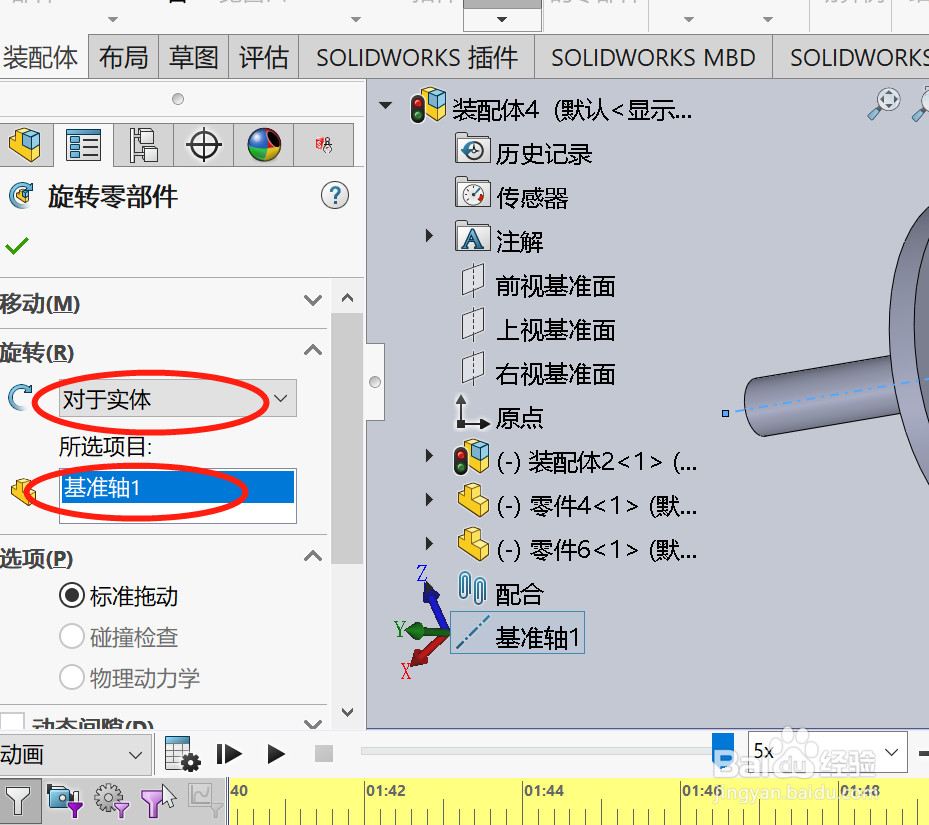The image size is (929, 825).
Task: Open the SOLIDWORKS 插件 tab
Action: (x=417, y=57)
